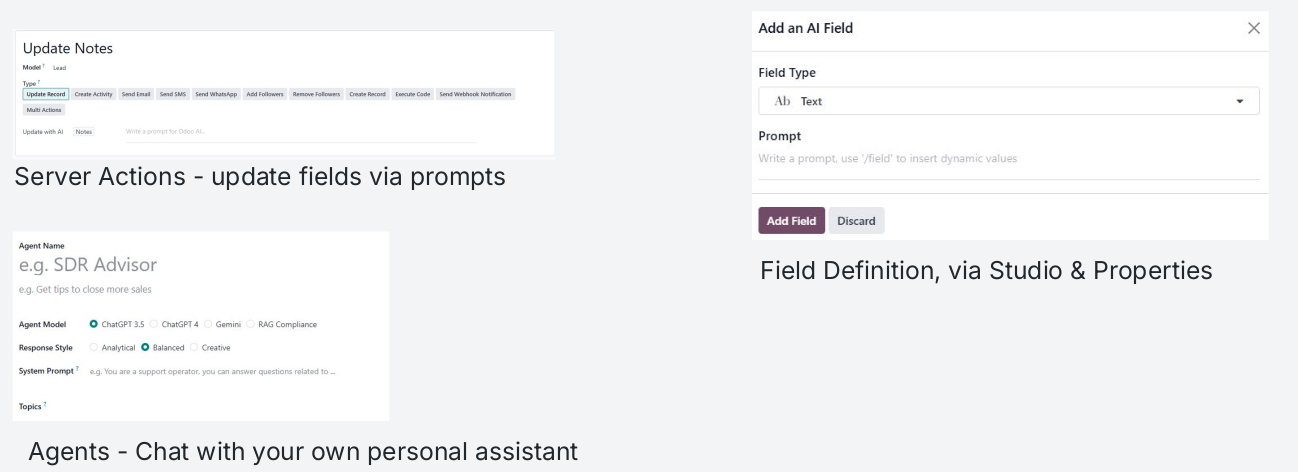
Task: Select the Create Activity action type
Action: coord(93,94)
